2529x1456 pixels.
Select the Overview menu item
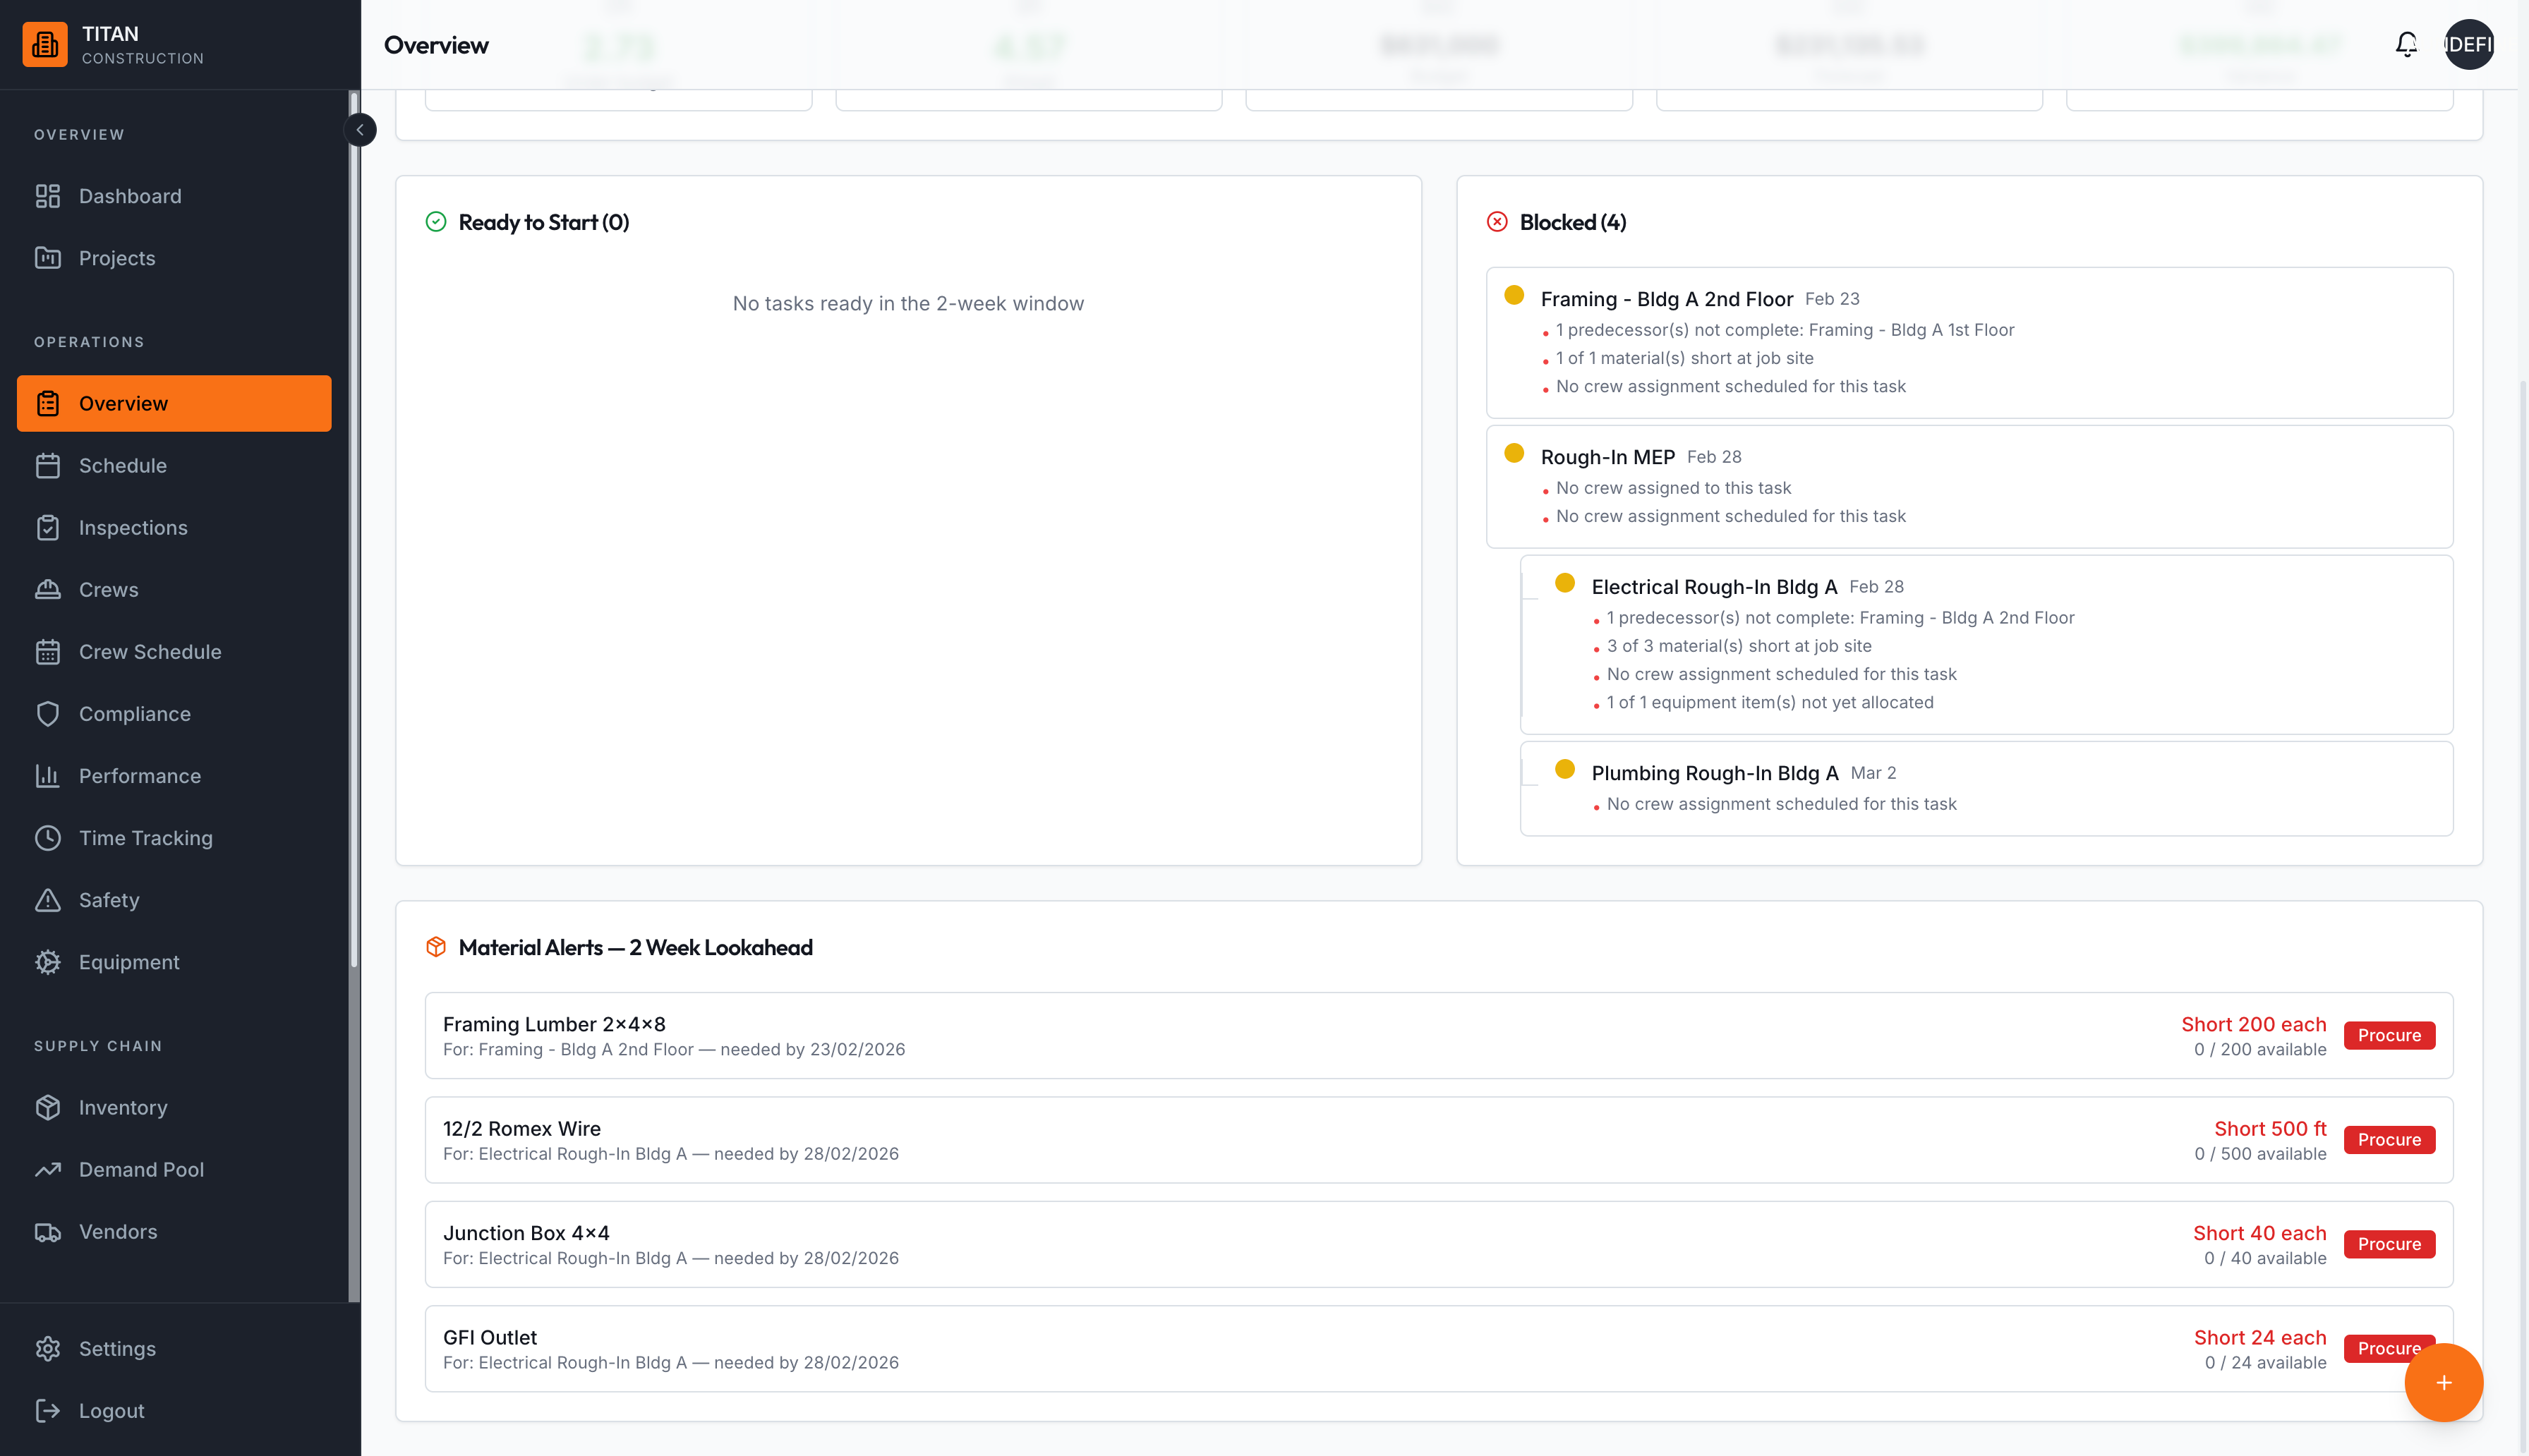tap(174, 403)
